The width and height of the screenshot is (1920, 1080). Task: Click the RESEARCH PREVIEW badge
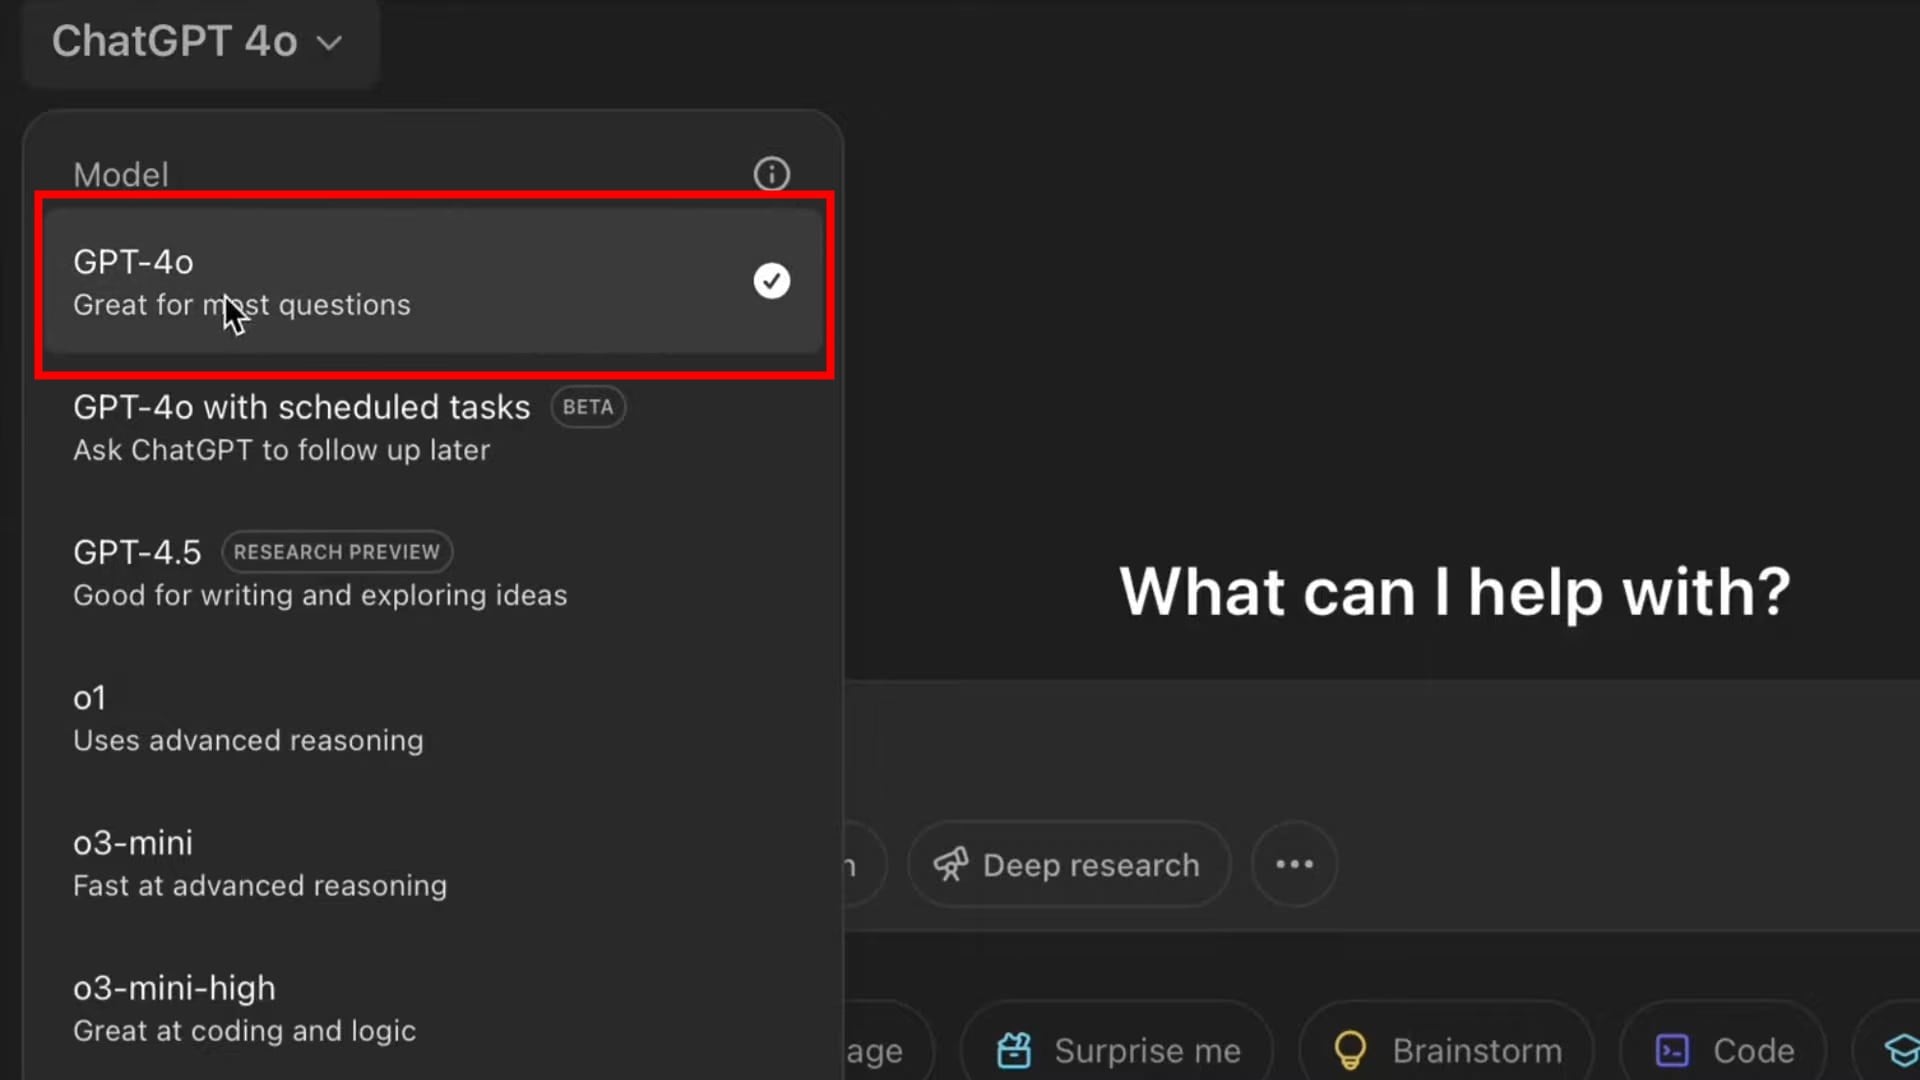tap(336, 552)
